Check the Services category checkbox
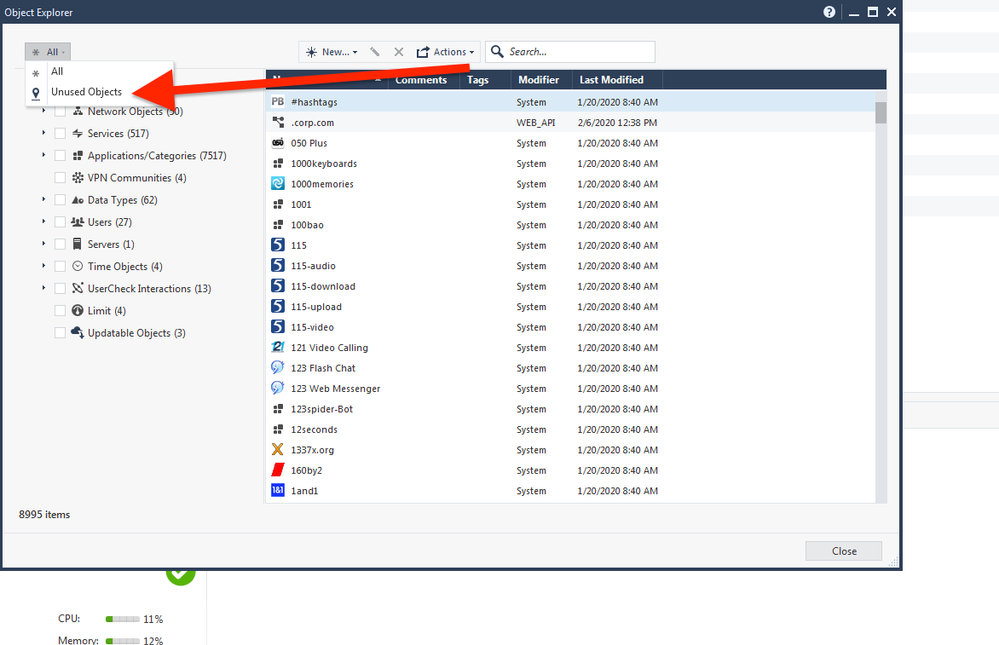Screen dimensions: 999x645 [61, 134]
